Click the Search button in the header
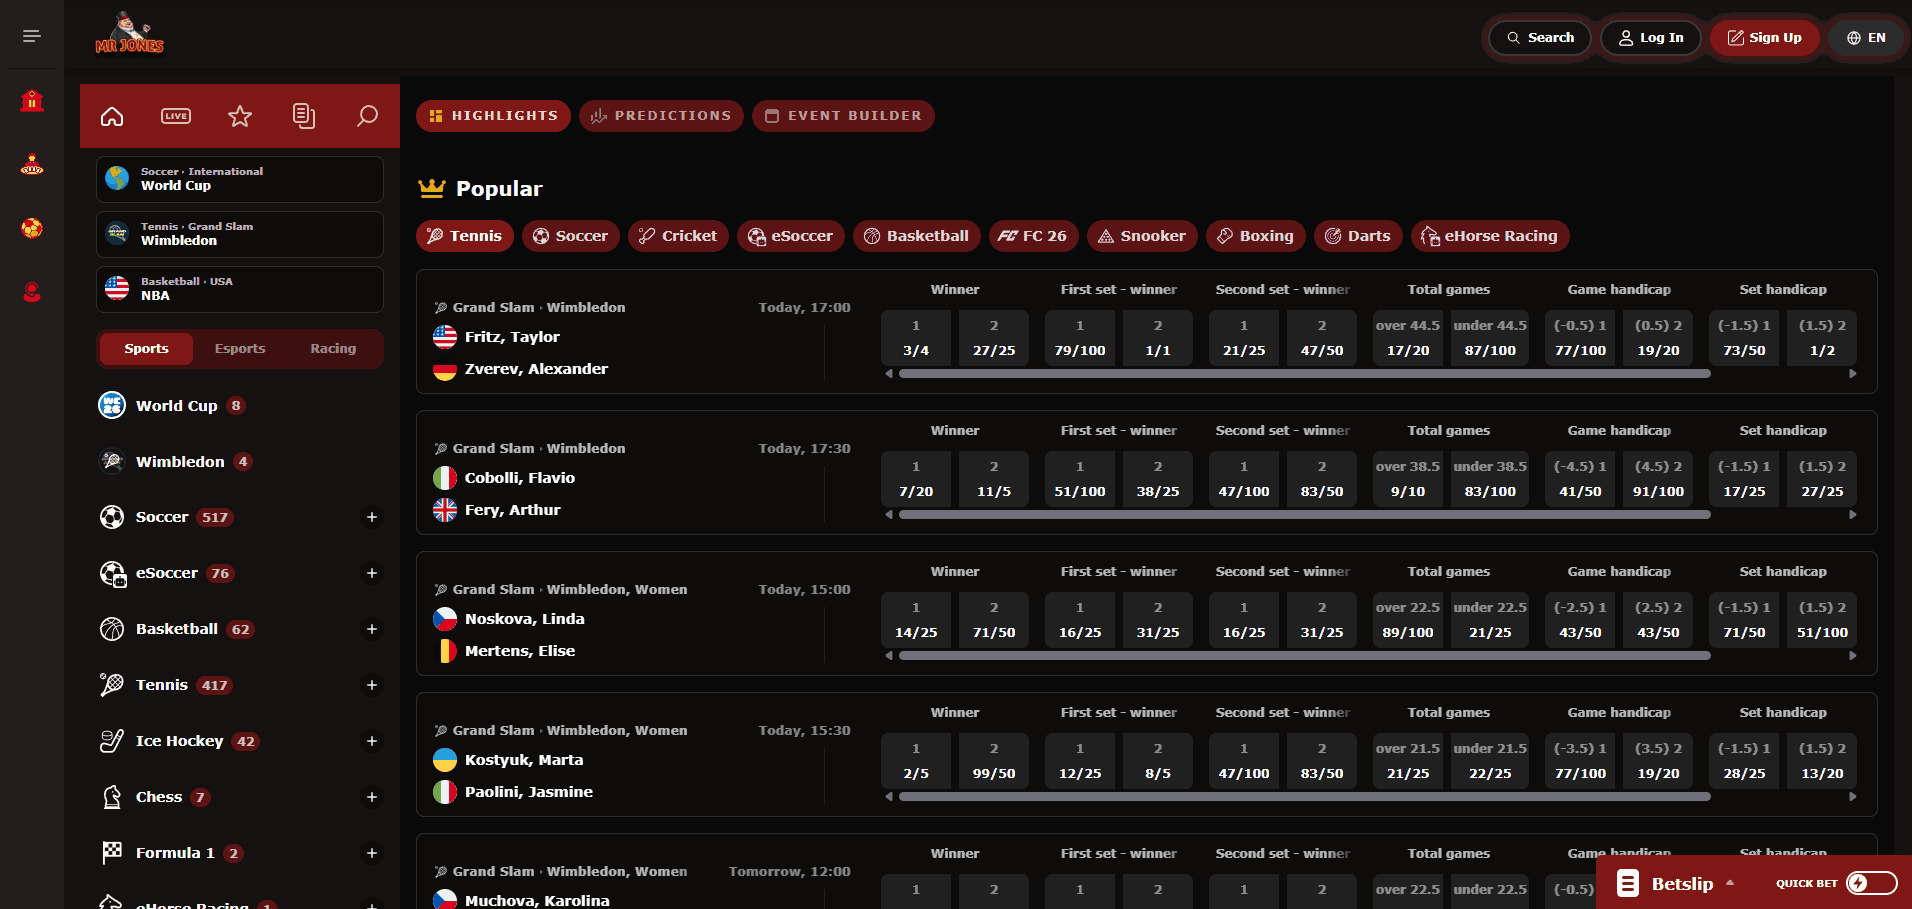Viewport: 1912px width, 909px height. pos(1540,38)
